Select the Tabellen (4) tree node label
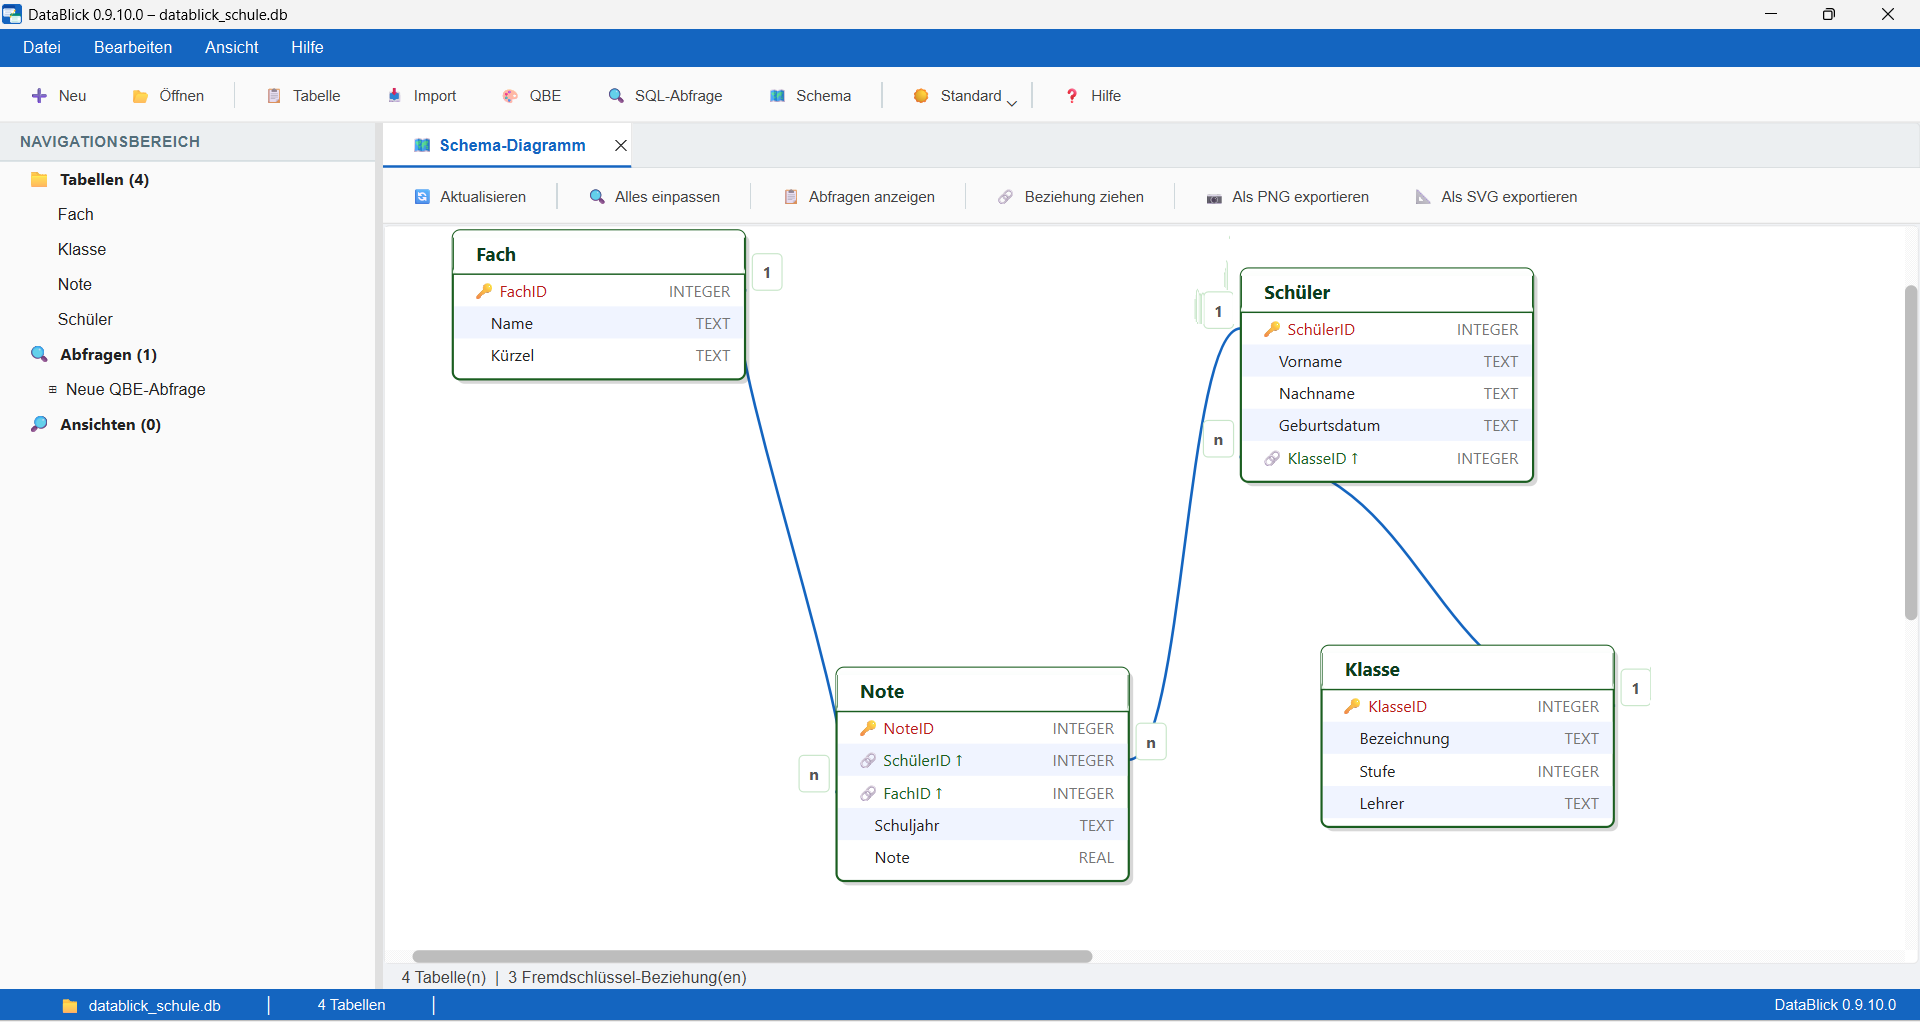The width and height of the screenshot is (1920, 1022). [104, 180]
